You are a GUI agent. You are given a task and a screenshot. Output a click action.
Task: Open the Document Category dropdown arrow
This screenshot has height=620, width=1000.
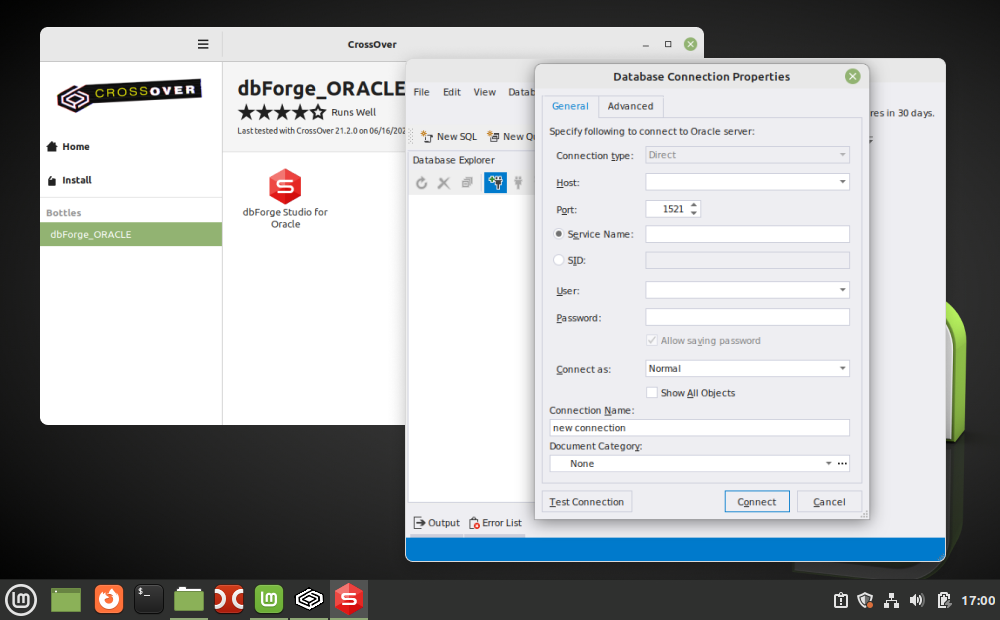point(828,463)
